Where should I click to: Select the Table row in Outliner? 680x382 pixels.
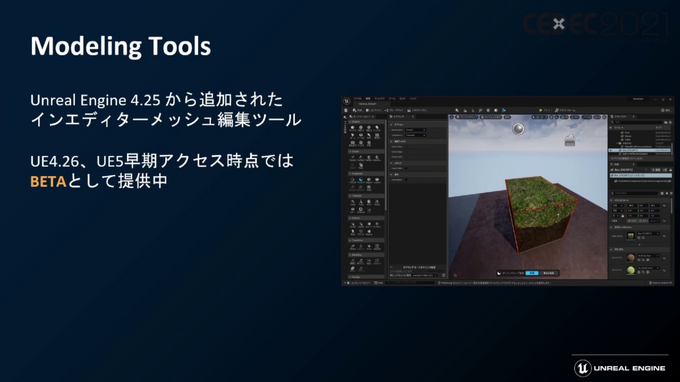click(x=640, y=140)
